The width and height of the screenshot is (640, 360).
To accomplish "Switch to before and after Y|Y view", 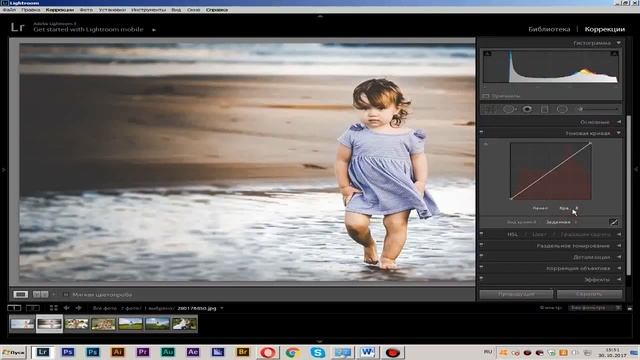I will coord(40,294).
